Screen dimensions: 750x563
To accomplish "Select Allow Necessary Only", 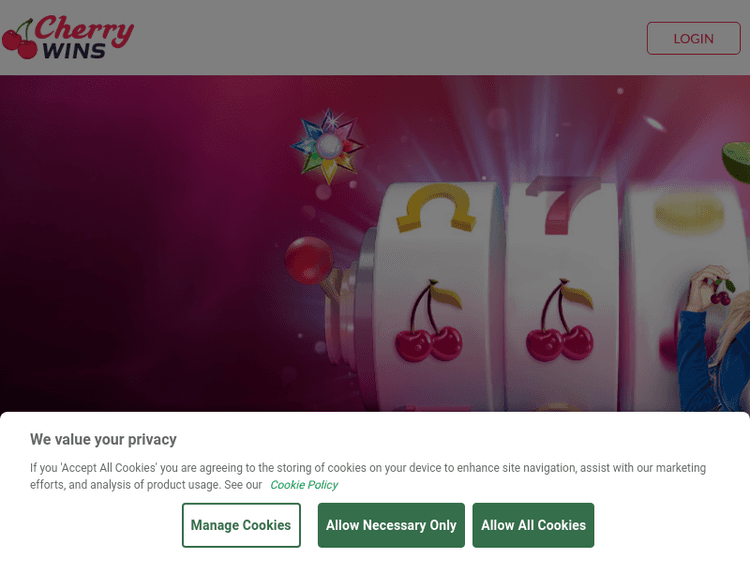I will pyautogui.click(x=391, y=525).
